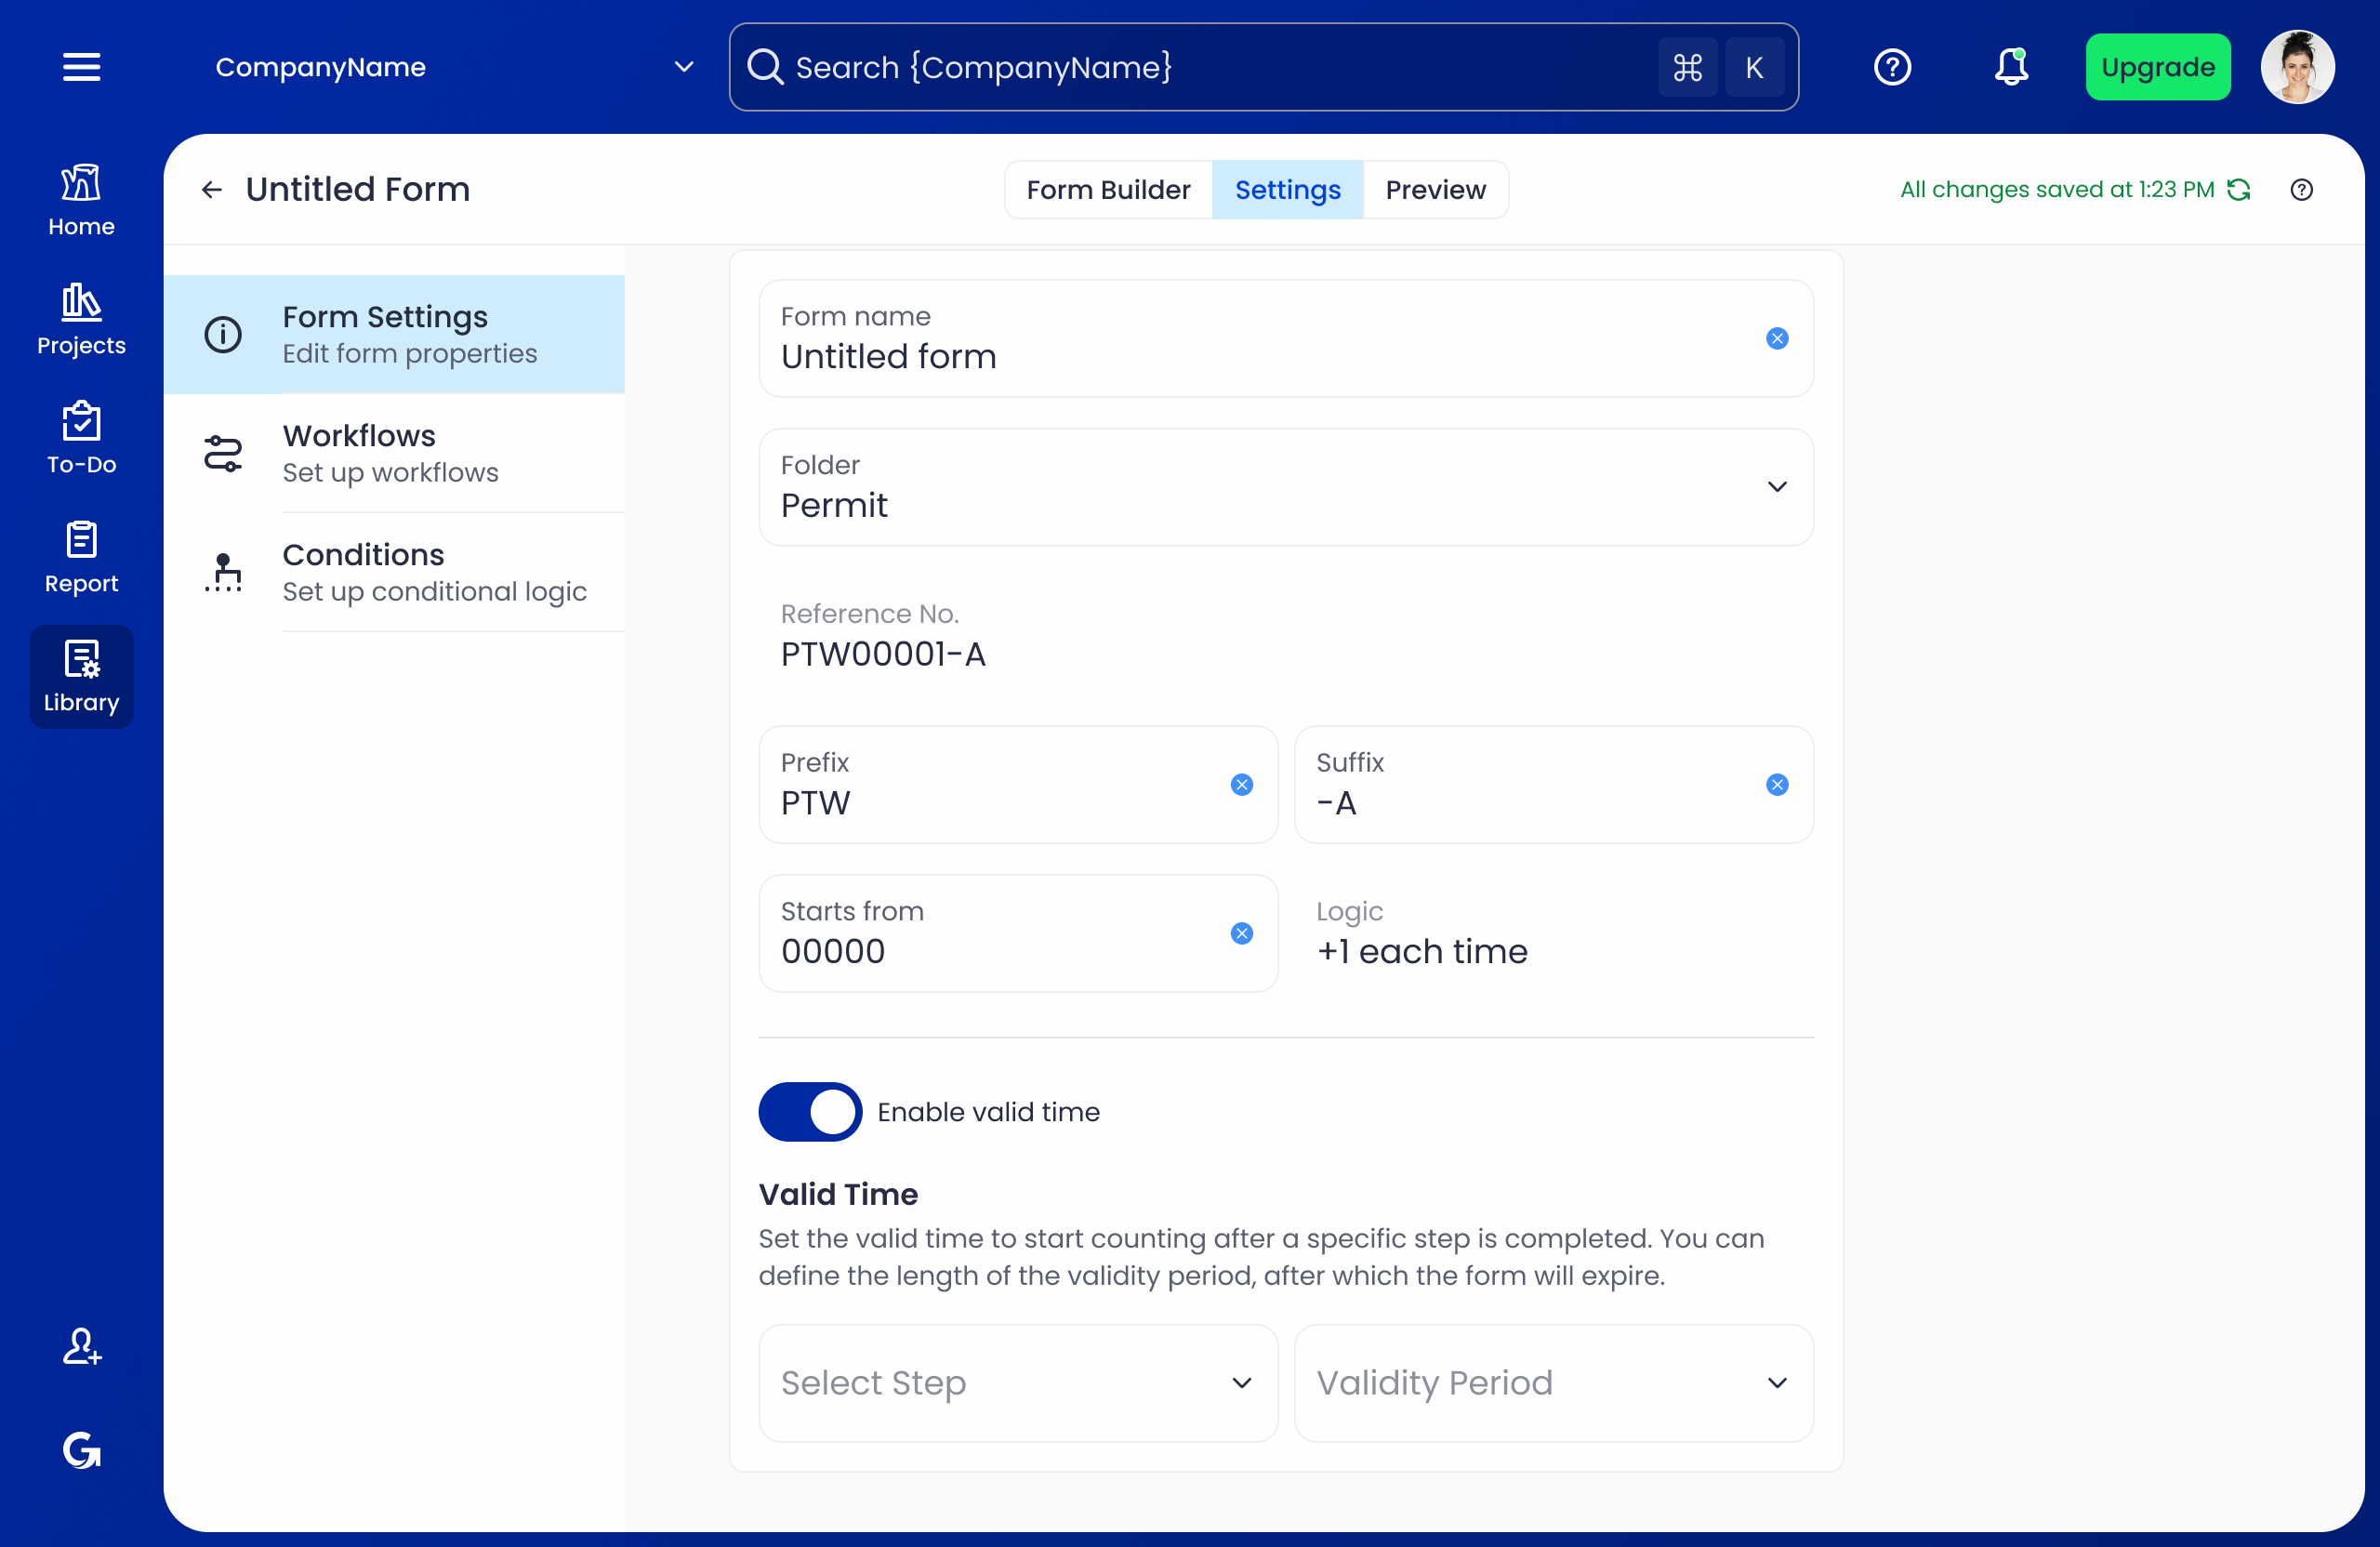The height and width of the screenshot is (1547, 2380).
Task: Go to Home in sidebar
Action: [x=81, y=200]
